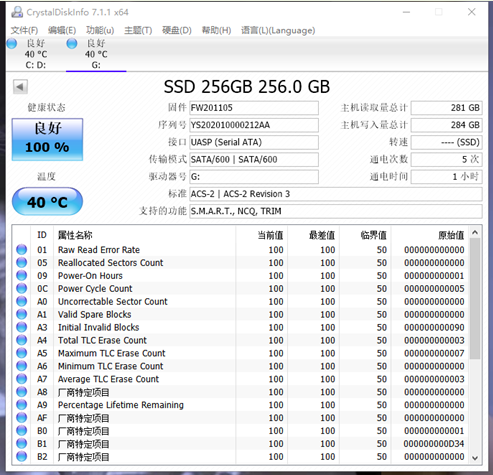The image size is (493, 475).
Task: Click the 良好 100 % health status button
Action: pyautogui.click(x=47, y=139)
